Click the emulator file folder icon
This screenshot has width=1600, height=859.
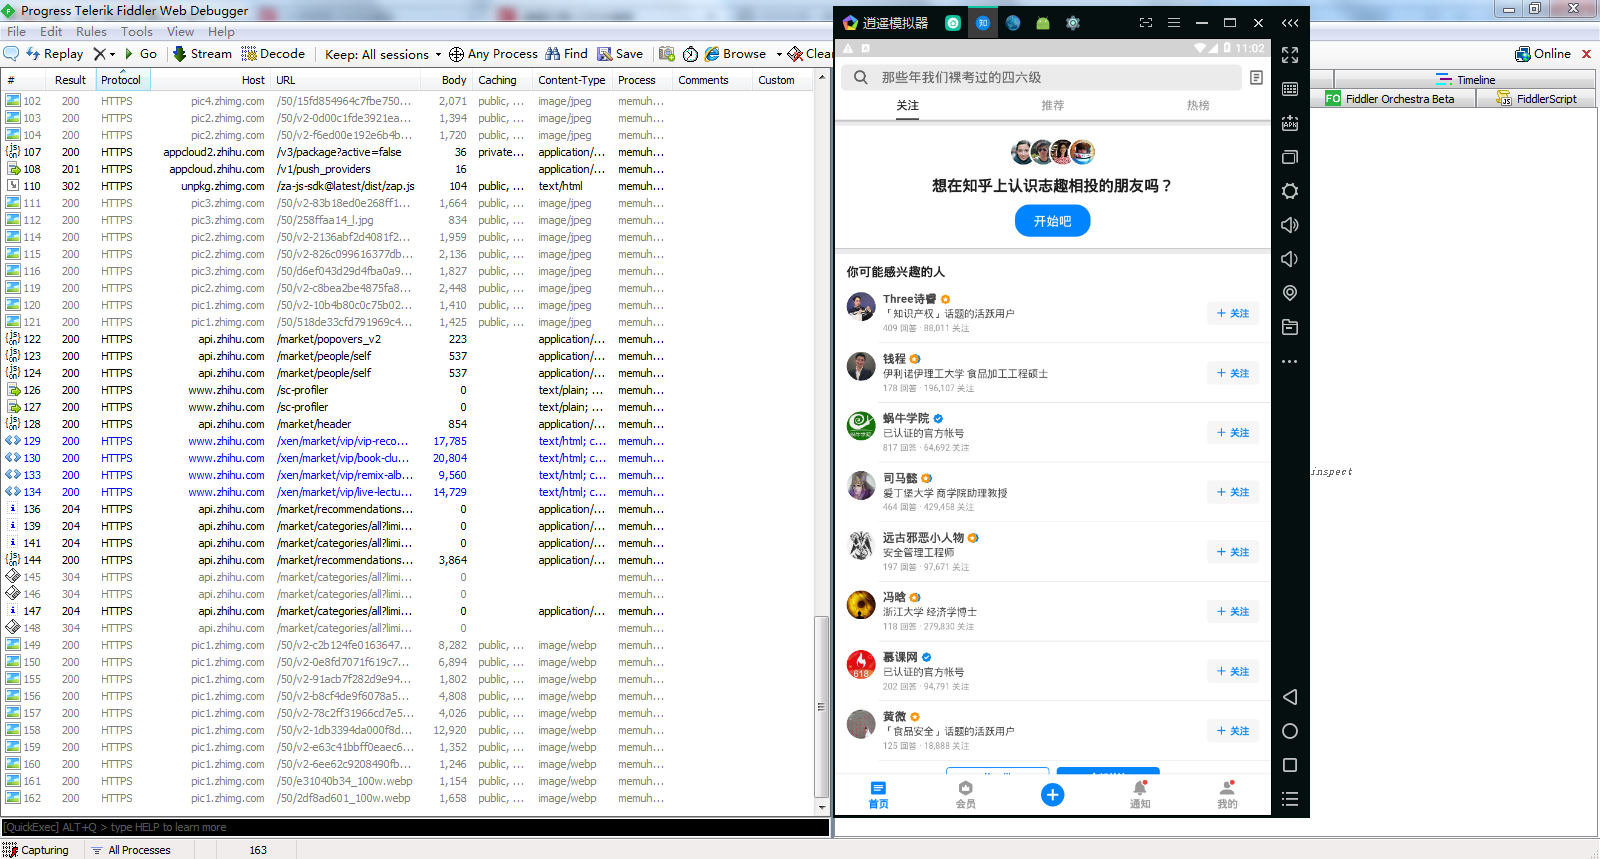point(1290,327)
